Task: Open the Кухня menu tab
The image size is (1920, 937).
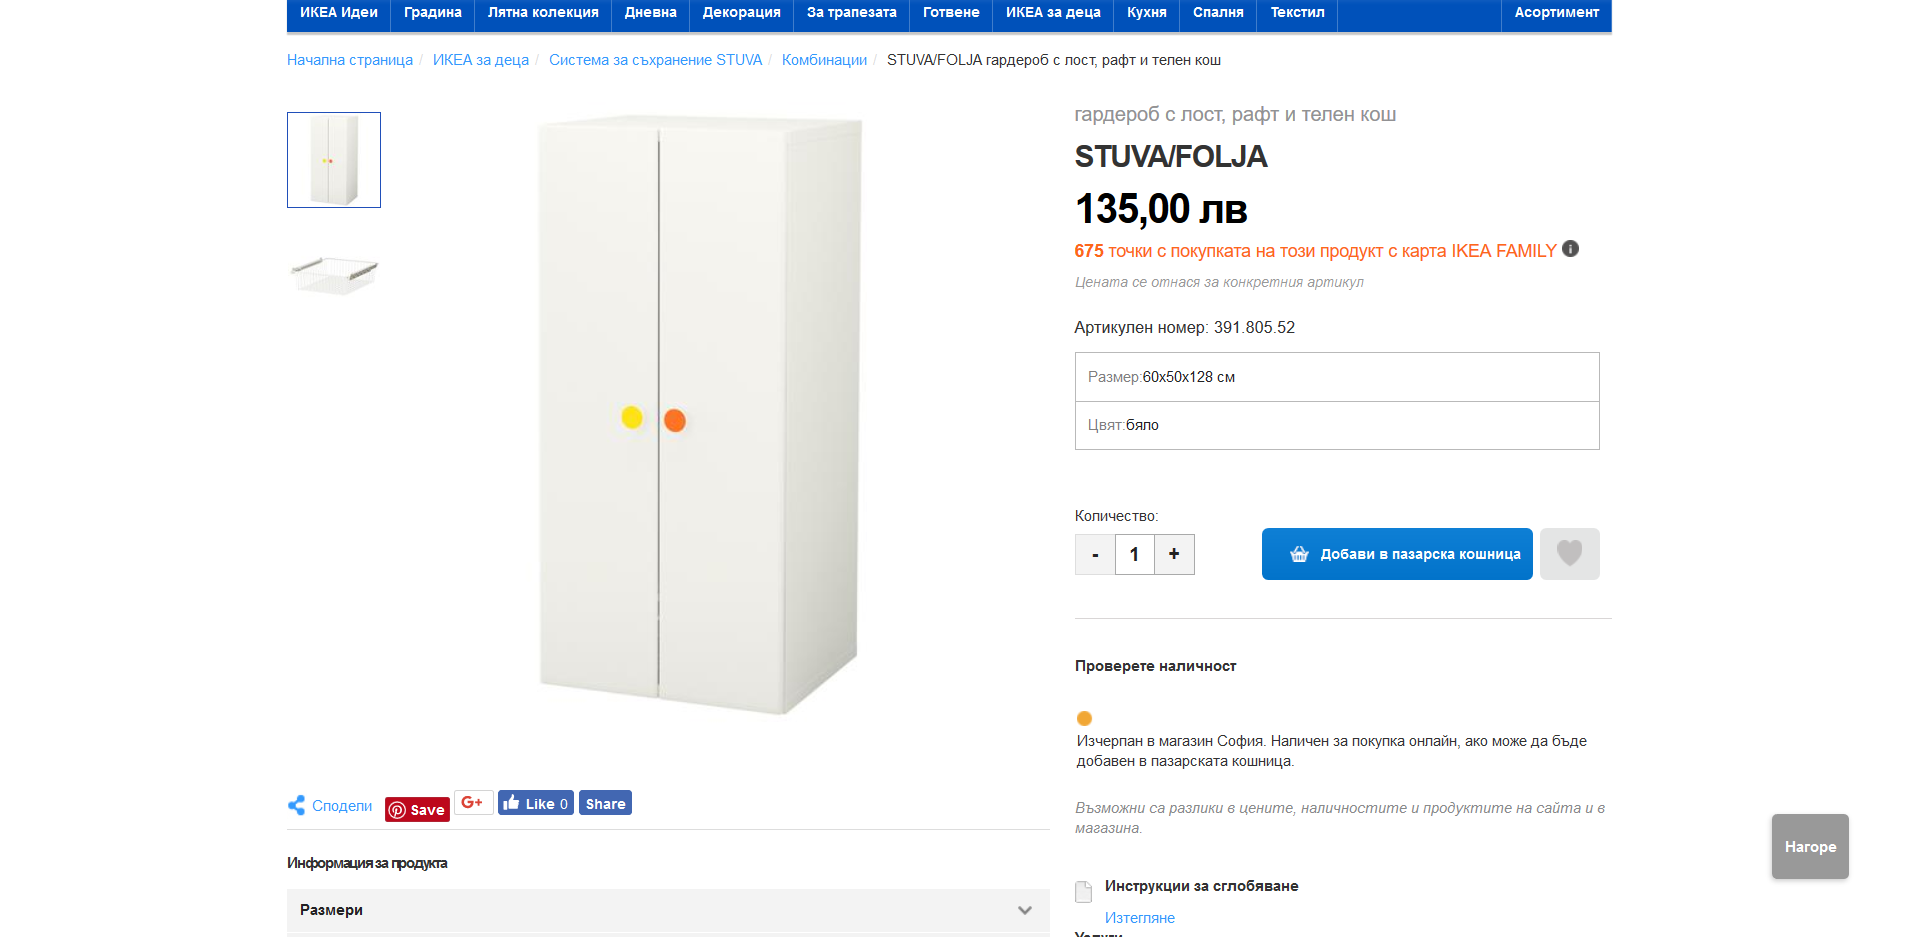Action: [x=1146, y=13]
